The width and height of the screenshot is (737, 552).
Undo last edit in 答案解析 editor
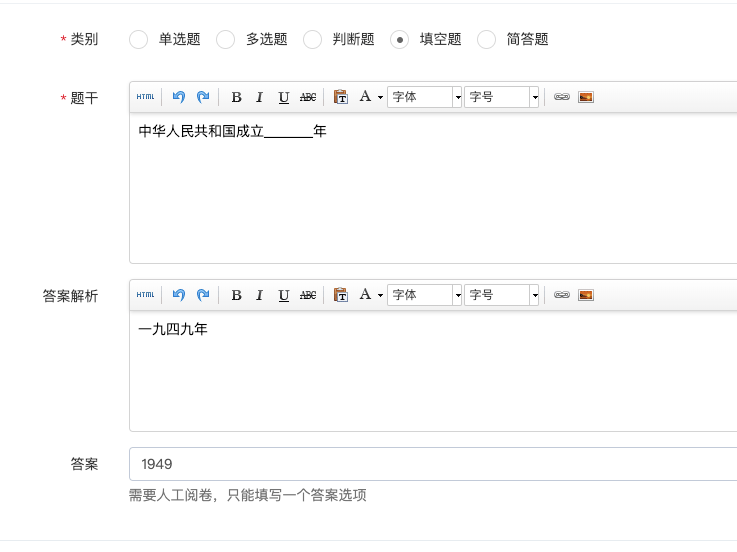pyautogui.click(x=179, y=295)
